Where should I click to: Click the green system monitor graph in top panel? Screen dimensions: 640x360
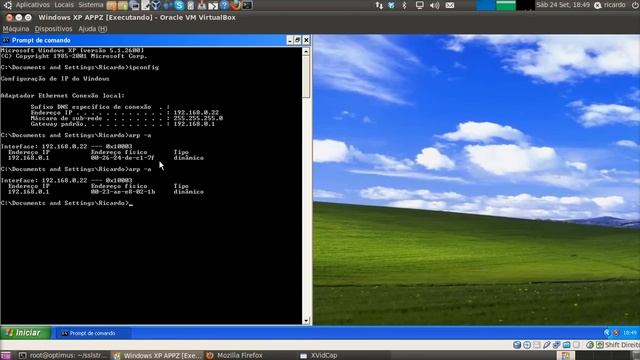506,5
